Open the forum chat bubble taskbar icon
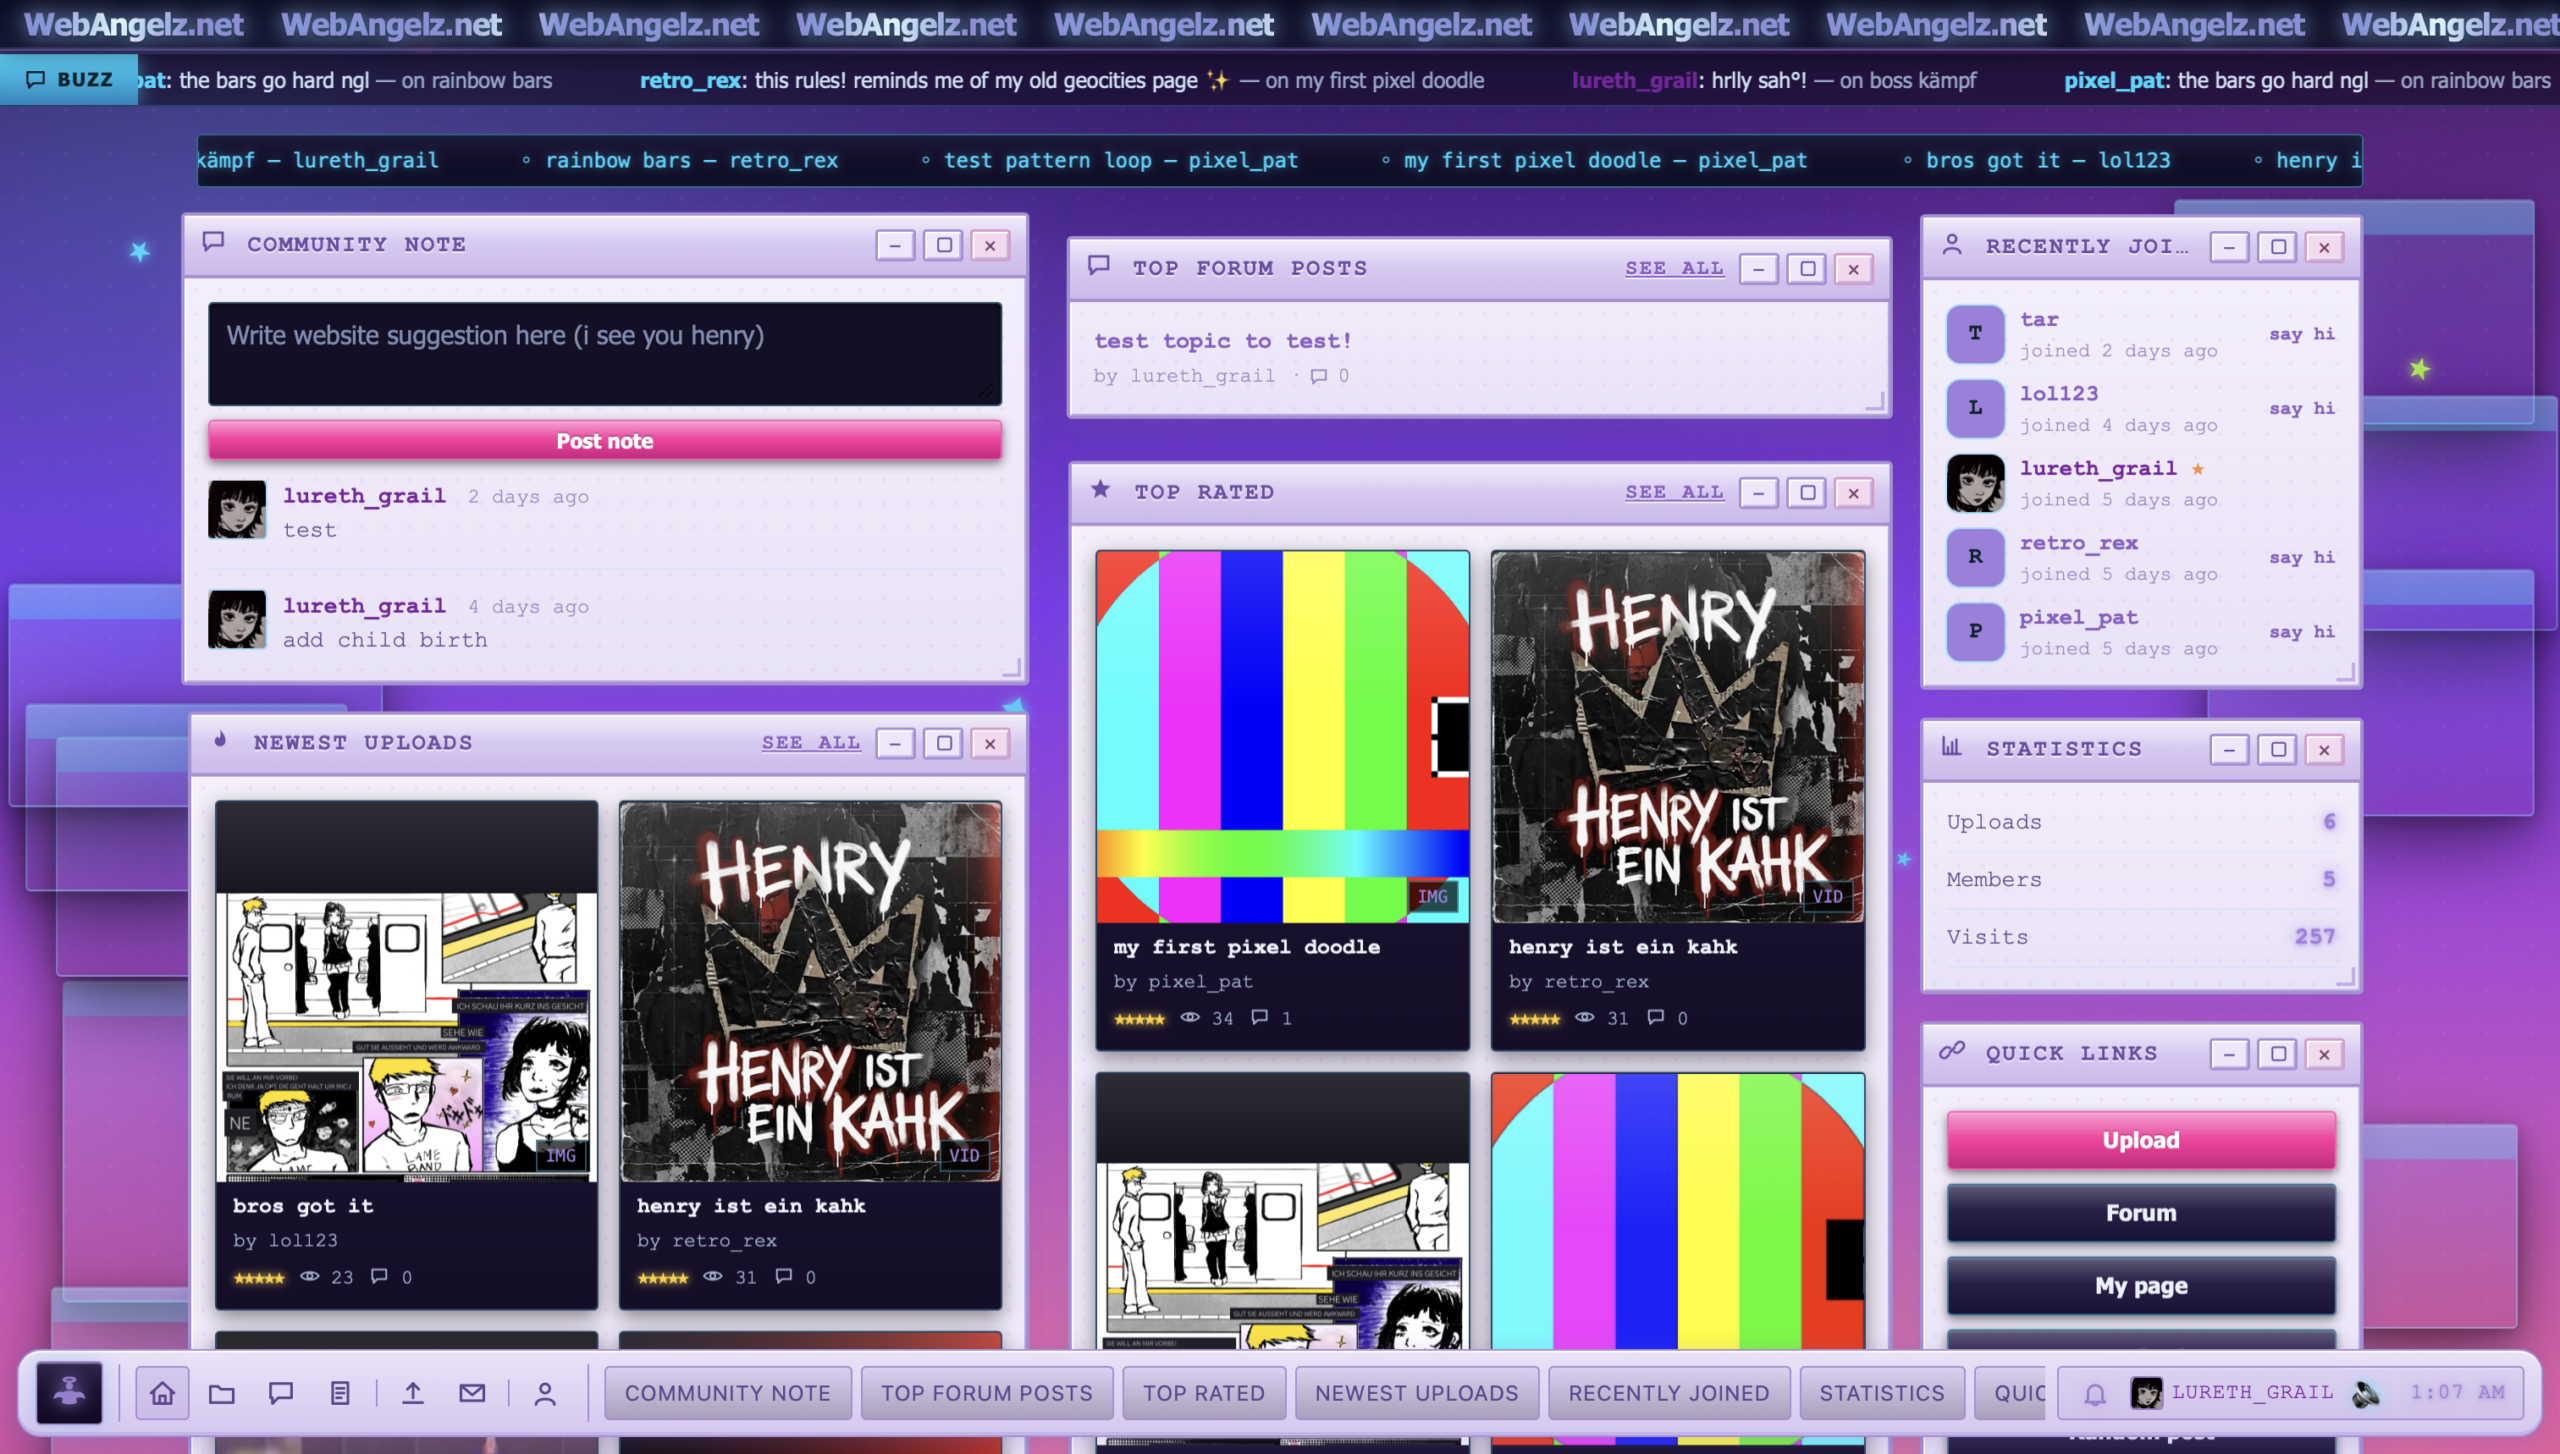The image size is (2560, 1454). 281,1392
